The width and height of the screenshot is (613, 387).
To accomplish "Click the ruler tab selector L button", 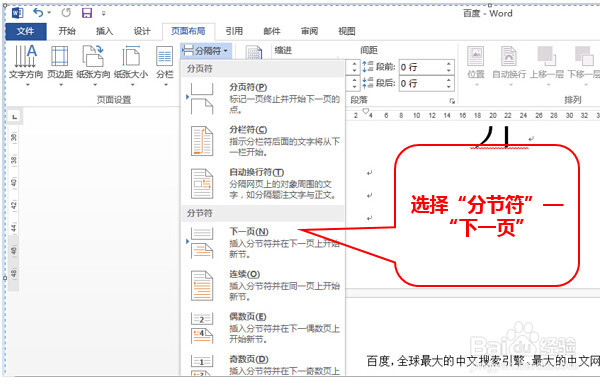I will [x=14, y=116].
